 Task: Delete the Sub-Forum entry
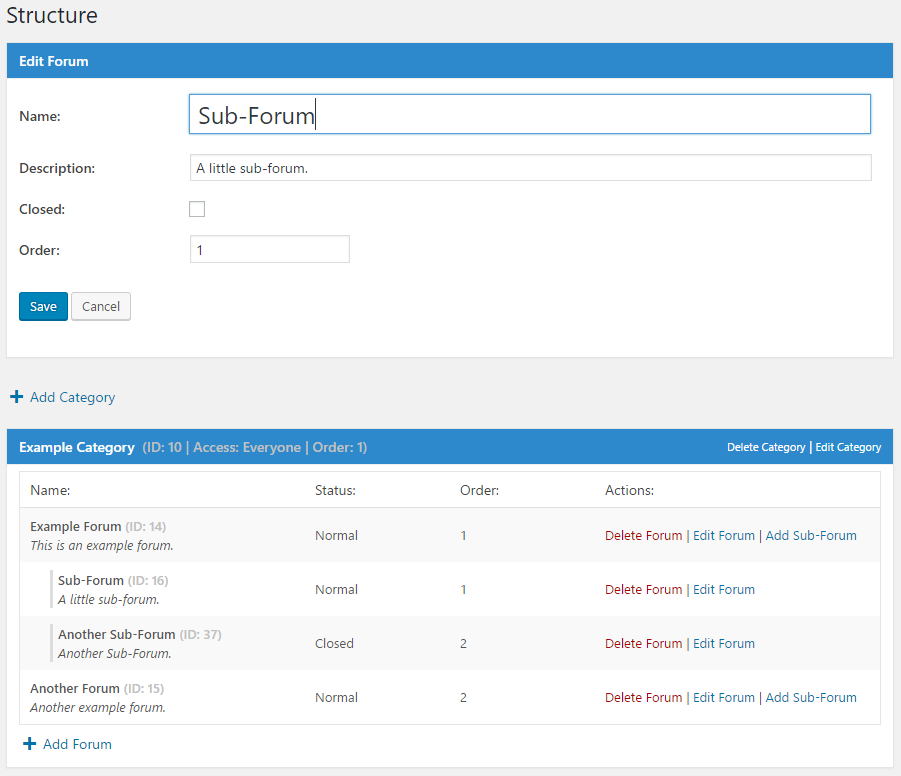tap(643, 589)
